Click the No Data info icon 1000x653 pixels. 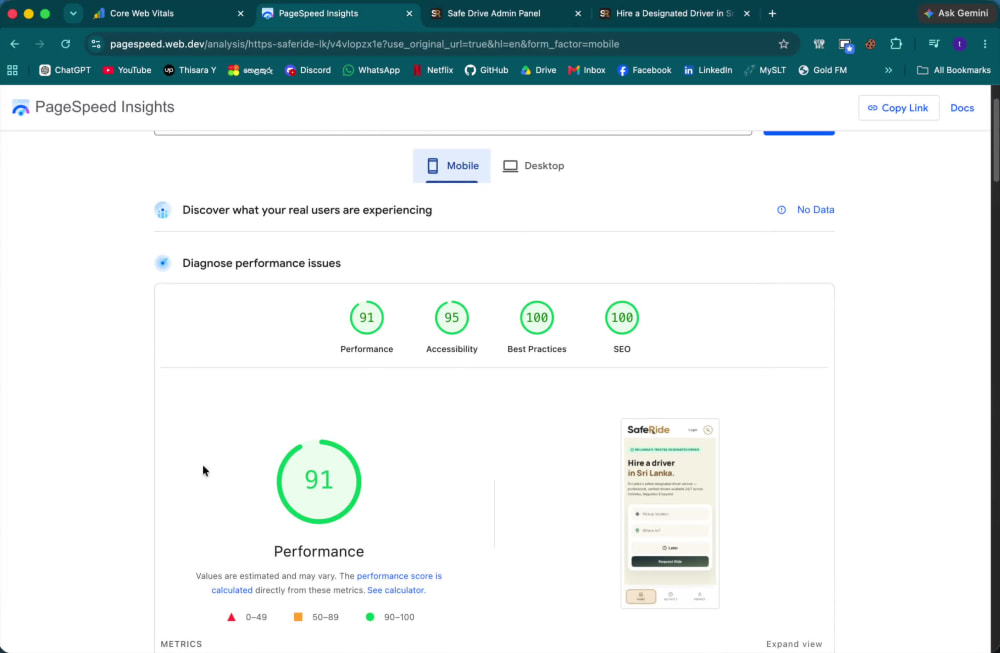(x=781, y=210)
